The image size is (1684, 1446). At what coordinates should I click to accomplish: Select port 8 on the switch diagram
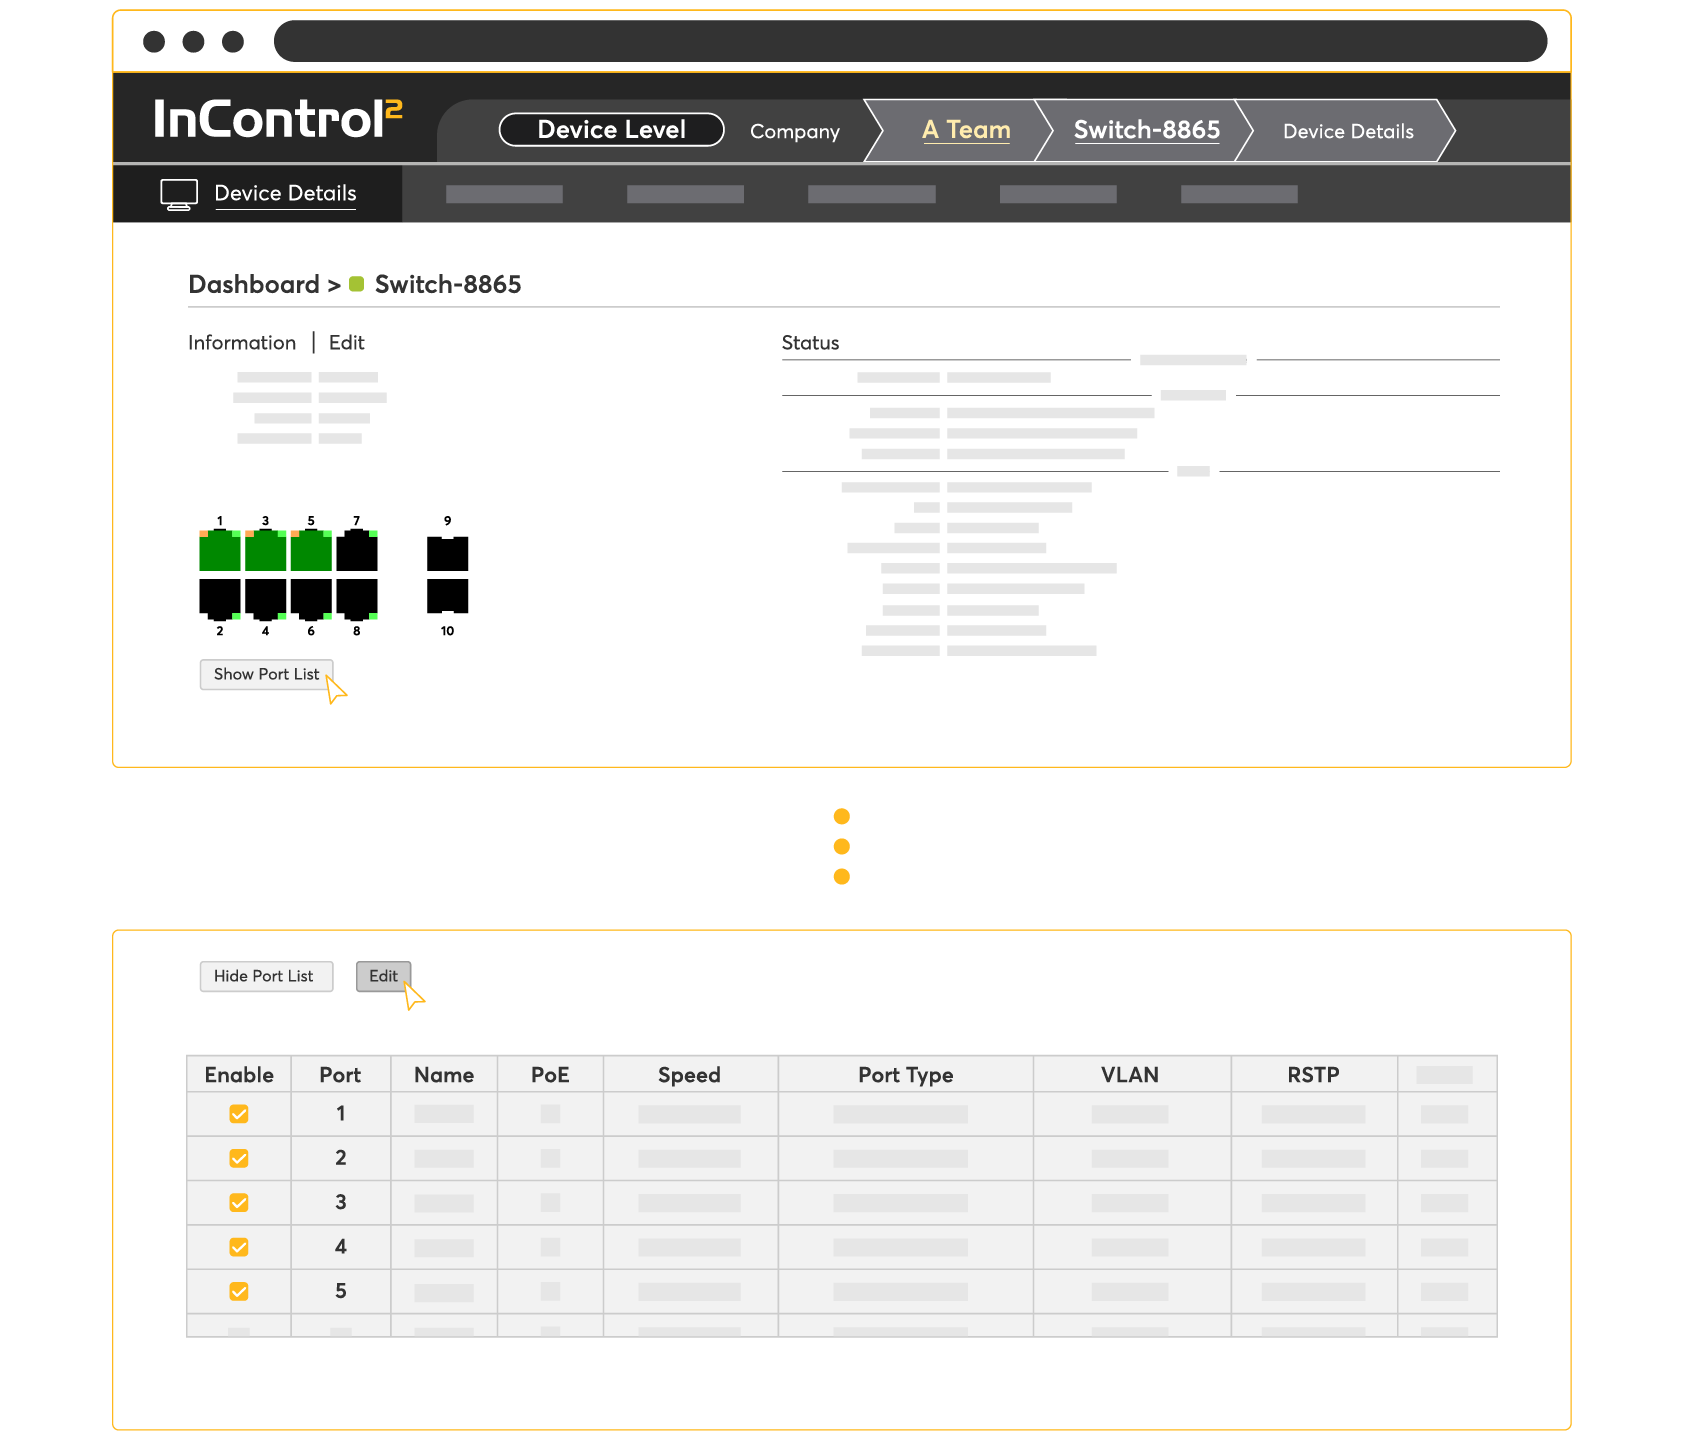click(x=357, y=599)
